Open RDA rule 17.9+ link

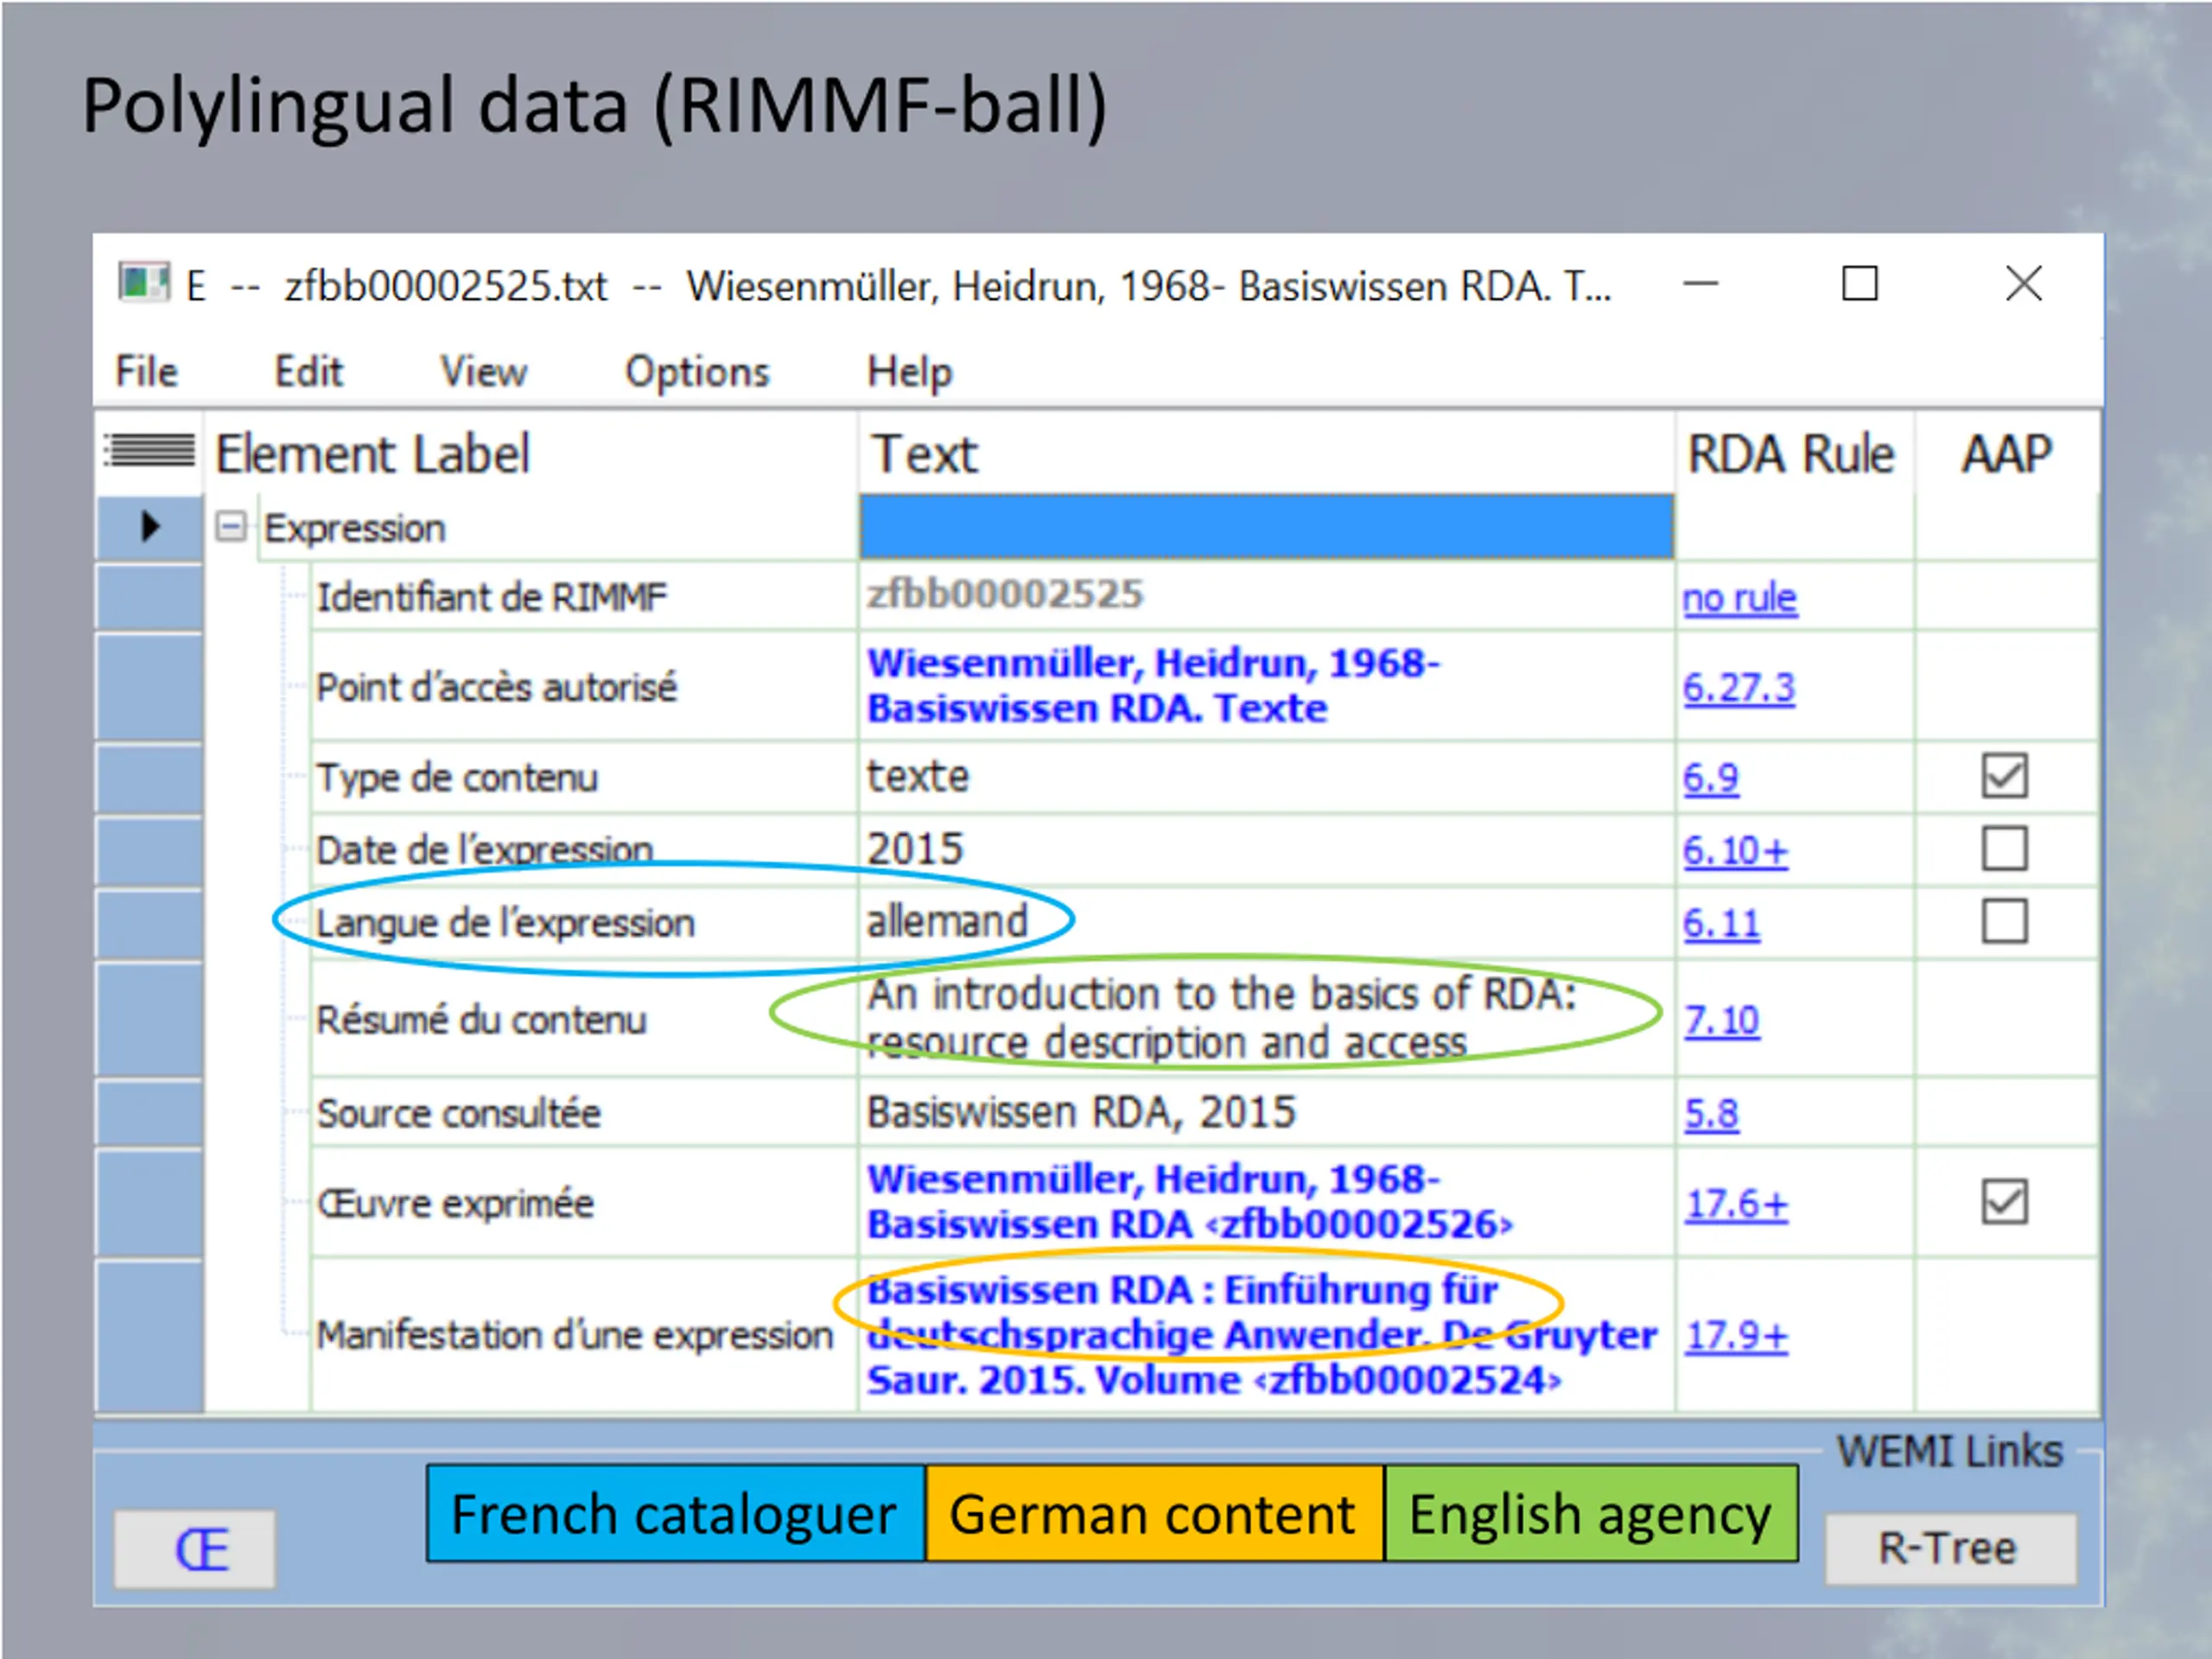[x=1736, y=1336]
